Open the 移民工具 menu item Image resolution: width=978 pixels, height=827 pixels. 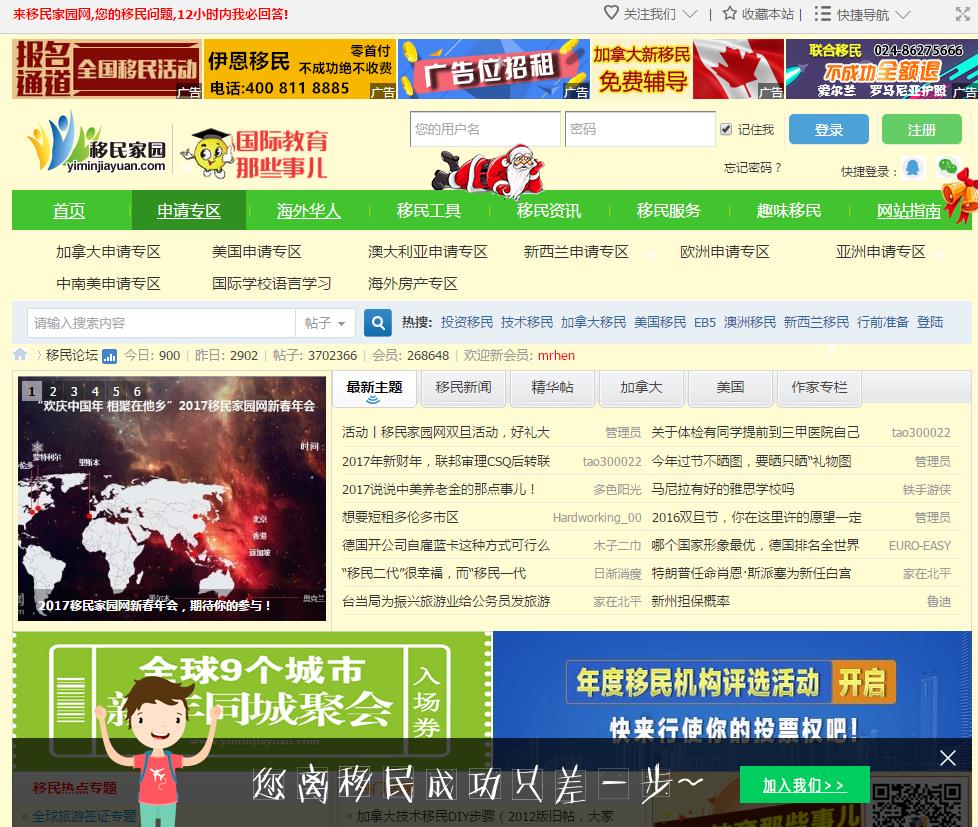pyautogui.click(x=428, y=211)
